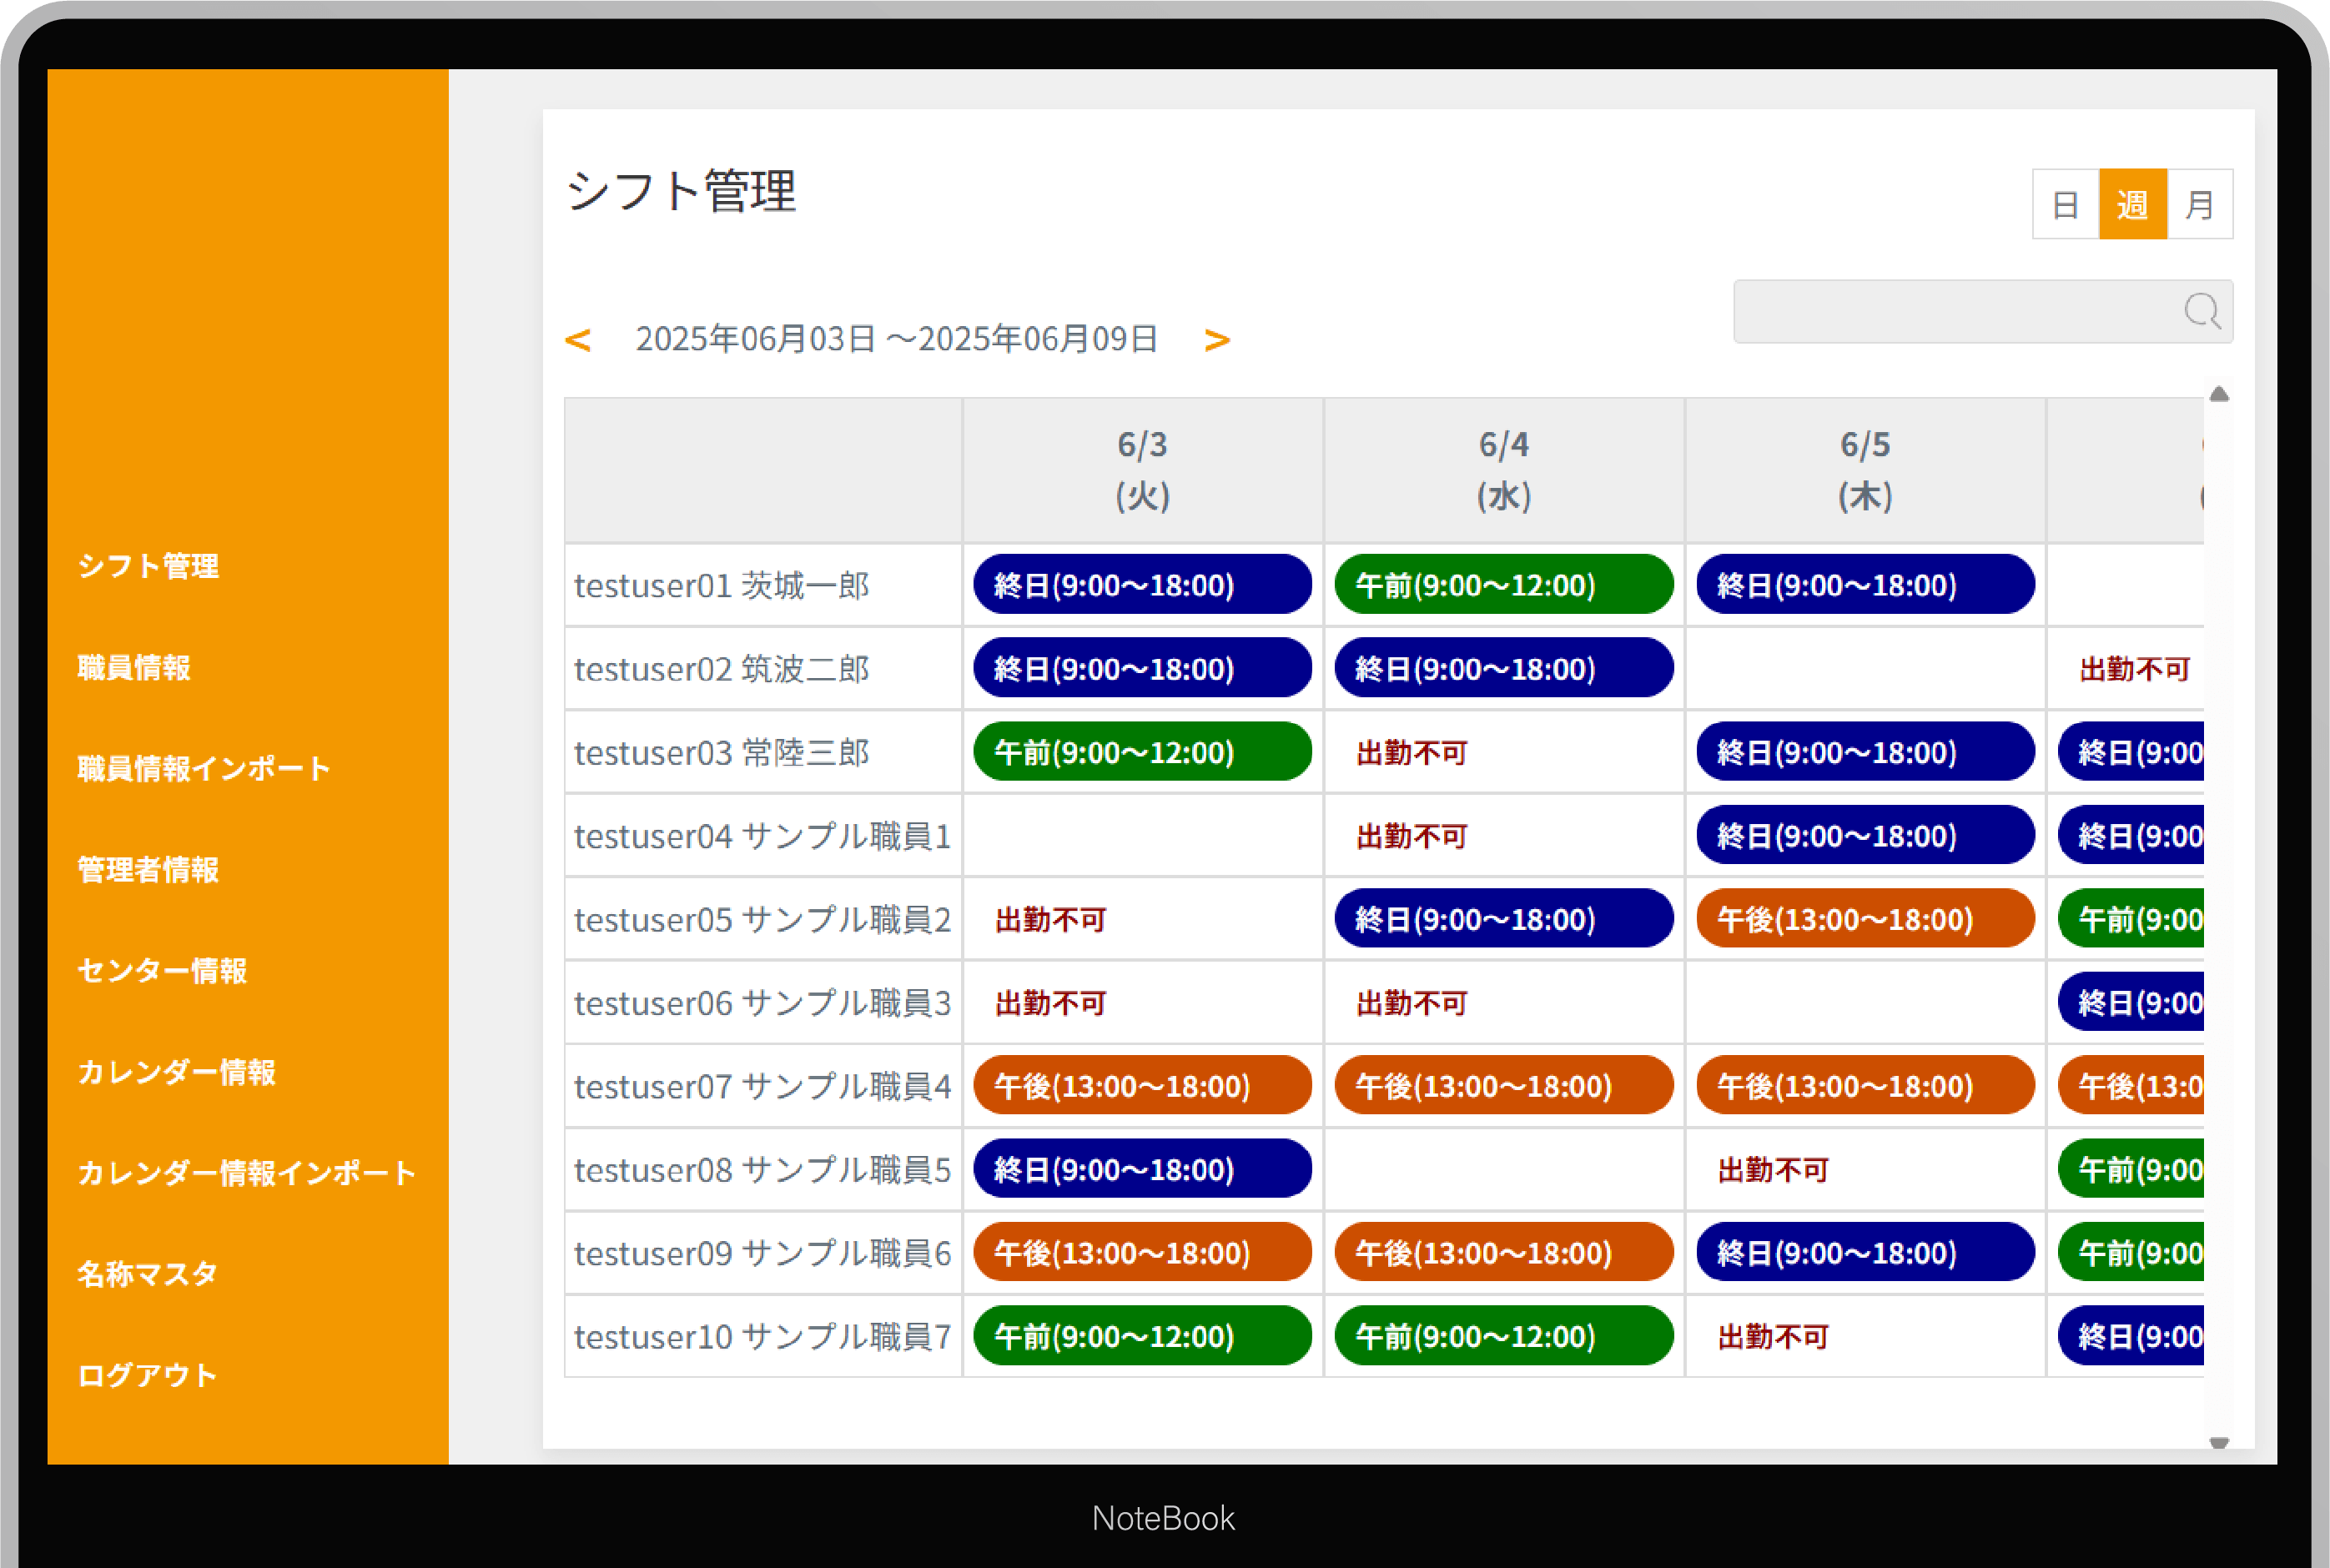Click testuser08 6/3 終日 shift
The image size is (2330, 1568).
[x=1142, y=1169]
